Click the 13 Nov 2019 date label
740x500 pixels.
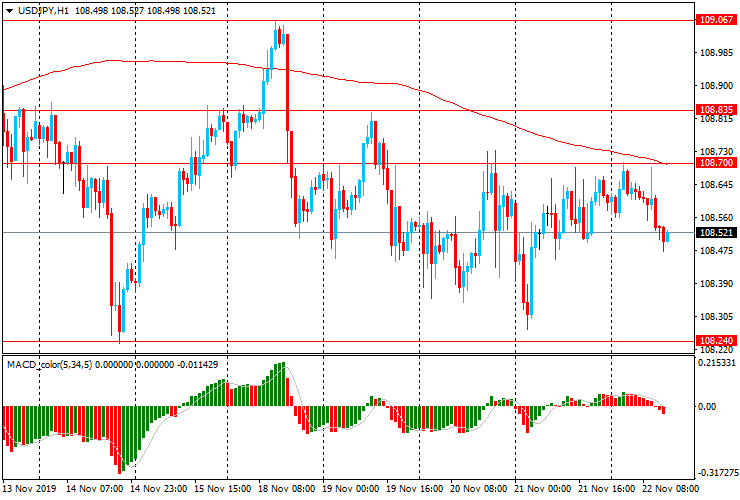(29, 489)
